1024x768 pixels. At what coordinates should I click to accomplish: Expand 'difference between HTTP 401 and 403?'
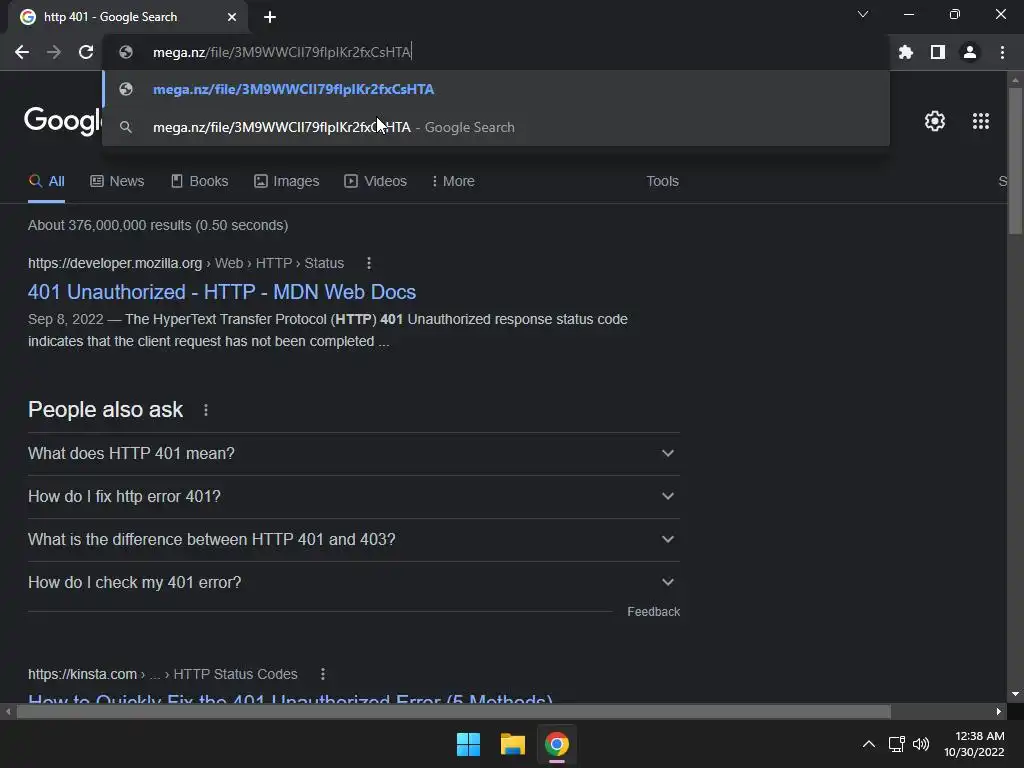(x=354, y=539)
